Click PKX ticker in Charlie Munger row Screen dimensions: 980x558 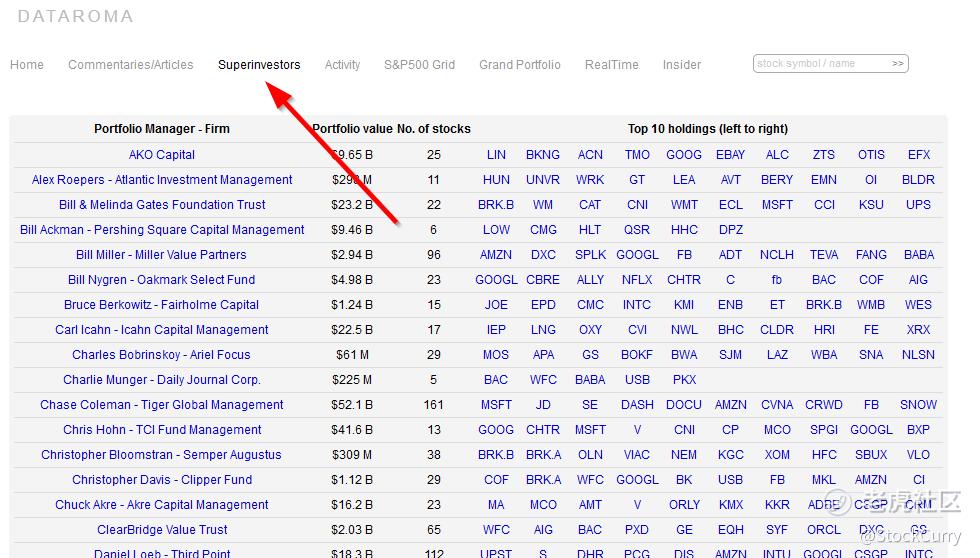tap(684, 380)
